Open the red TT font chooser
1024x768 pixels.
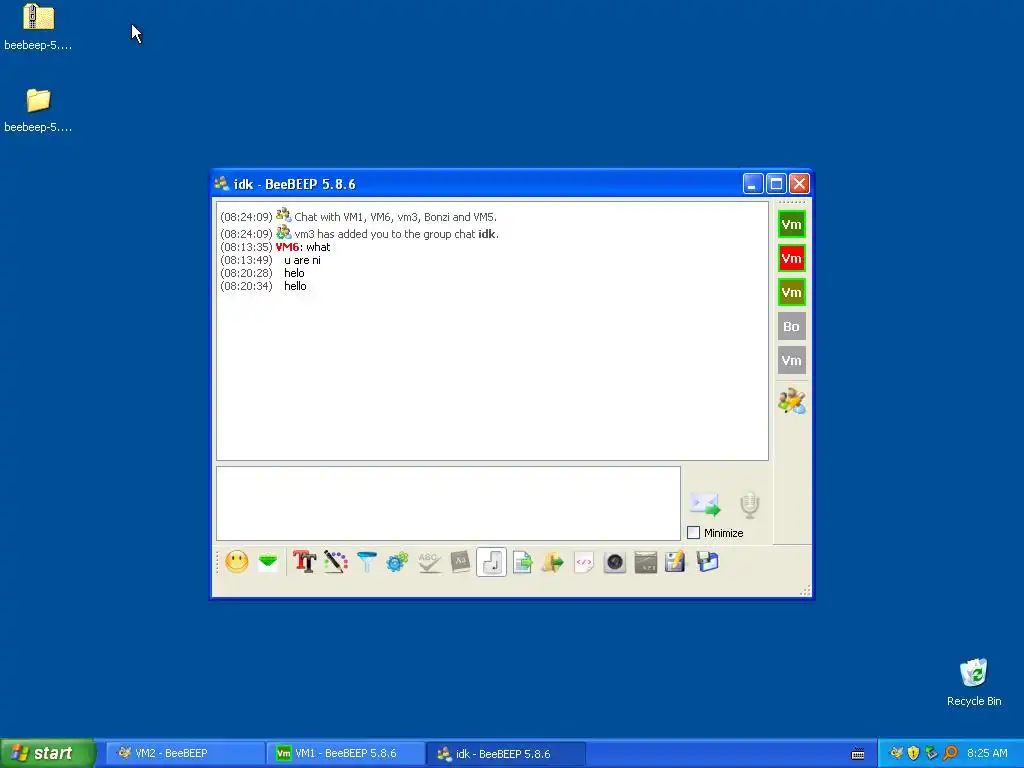click(304, 562)
